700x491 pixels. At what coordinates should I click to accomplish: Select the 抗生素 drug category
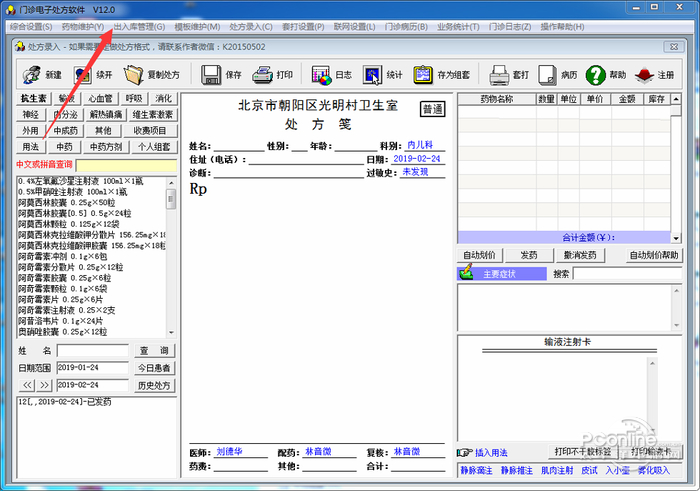[x=33, y=99]
